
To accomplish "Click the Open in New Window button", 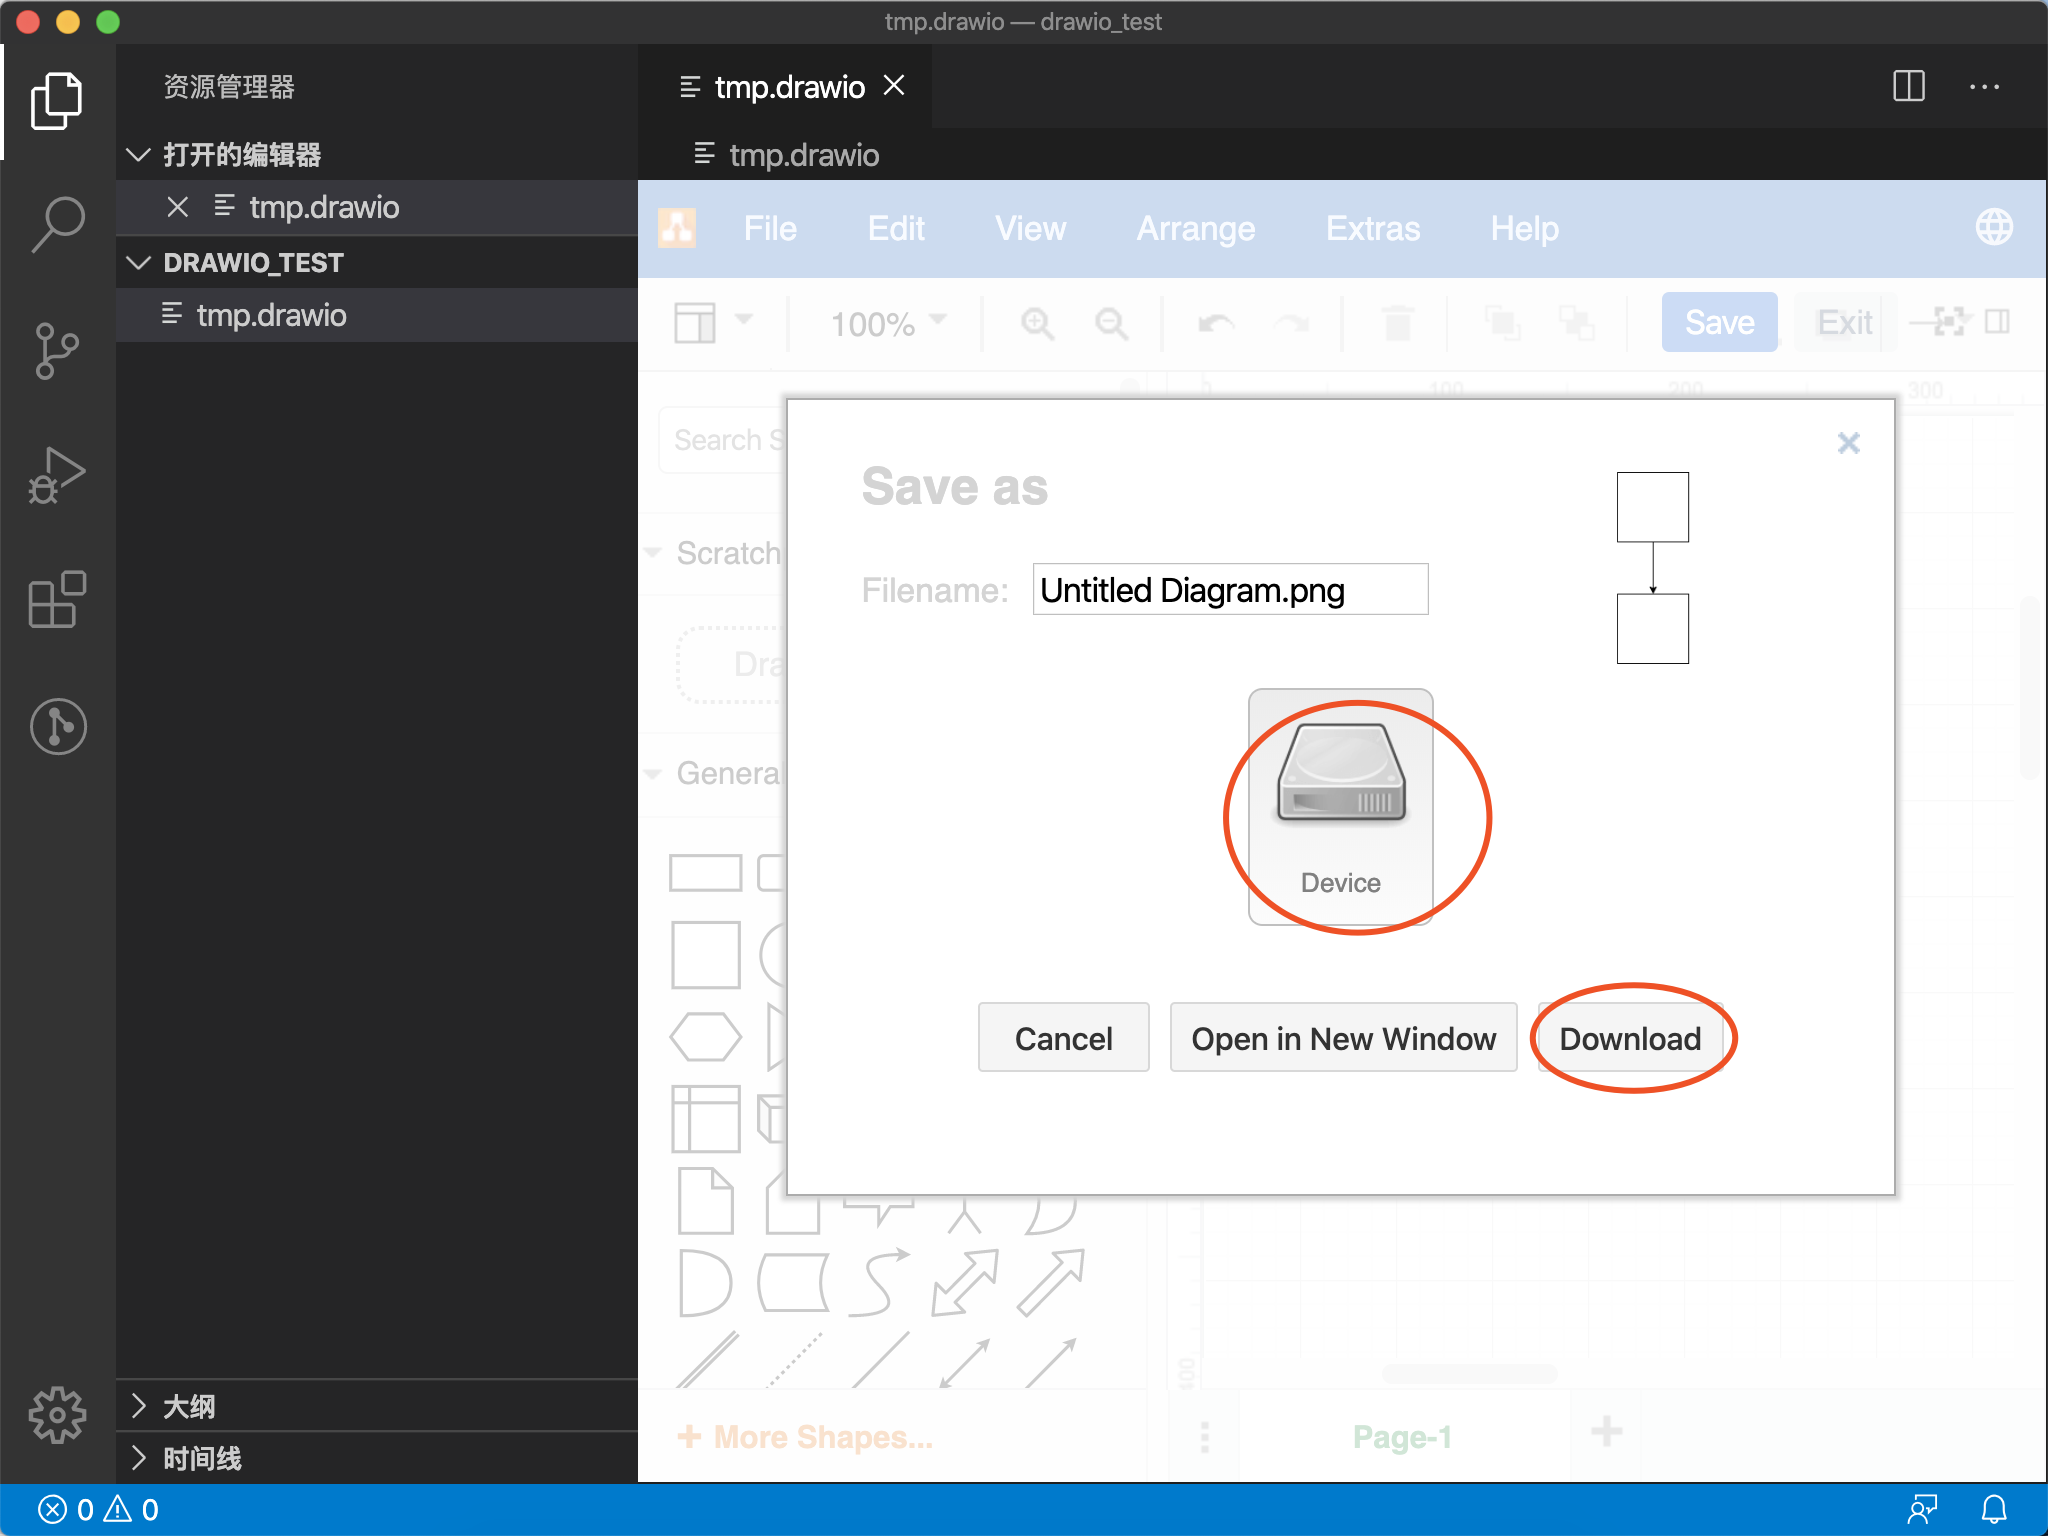I will coord(1343,1038).
